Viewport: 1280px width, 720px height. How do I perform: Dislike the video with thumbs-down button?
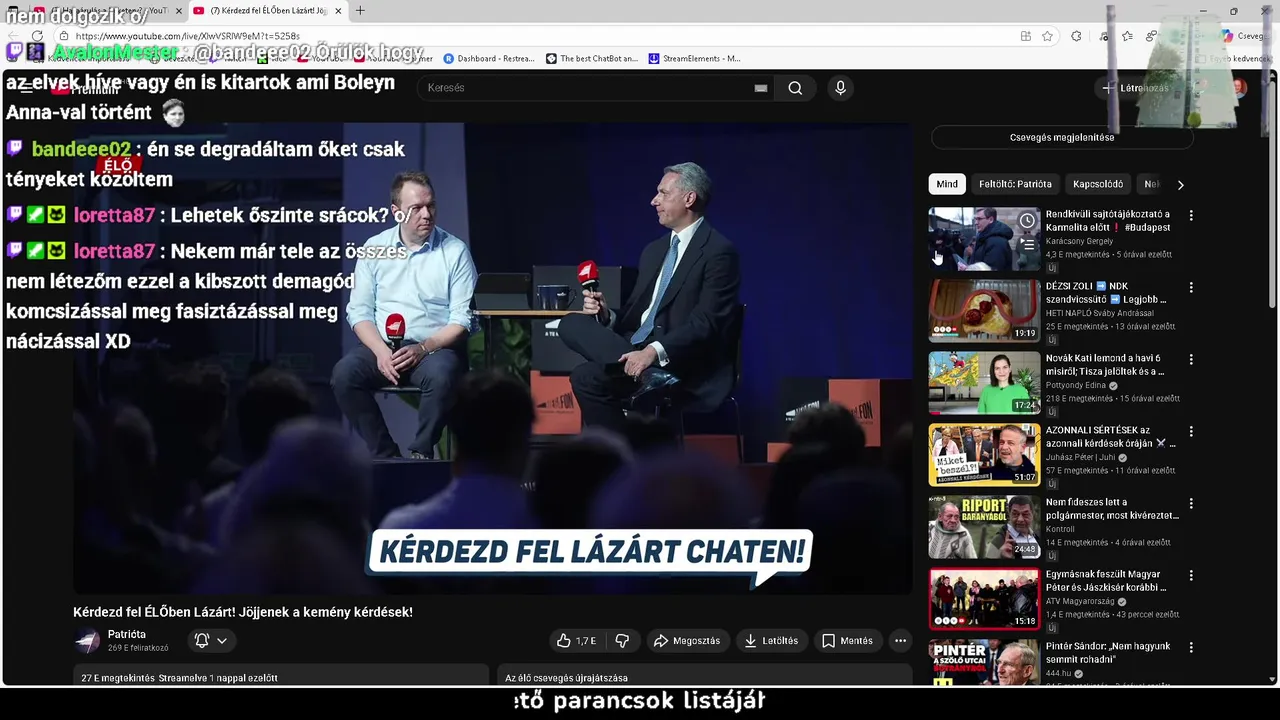(x=622, y=641)
